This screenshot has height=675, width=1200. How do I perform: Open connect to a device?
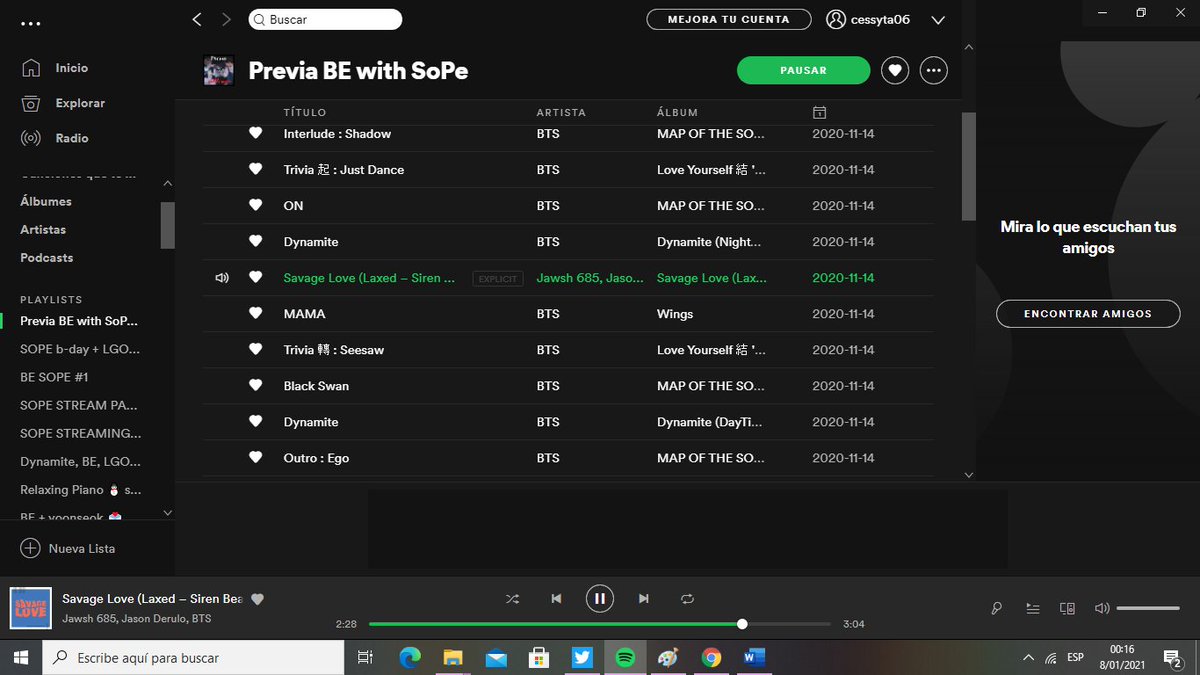(x=1067, y=608)
